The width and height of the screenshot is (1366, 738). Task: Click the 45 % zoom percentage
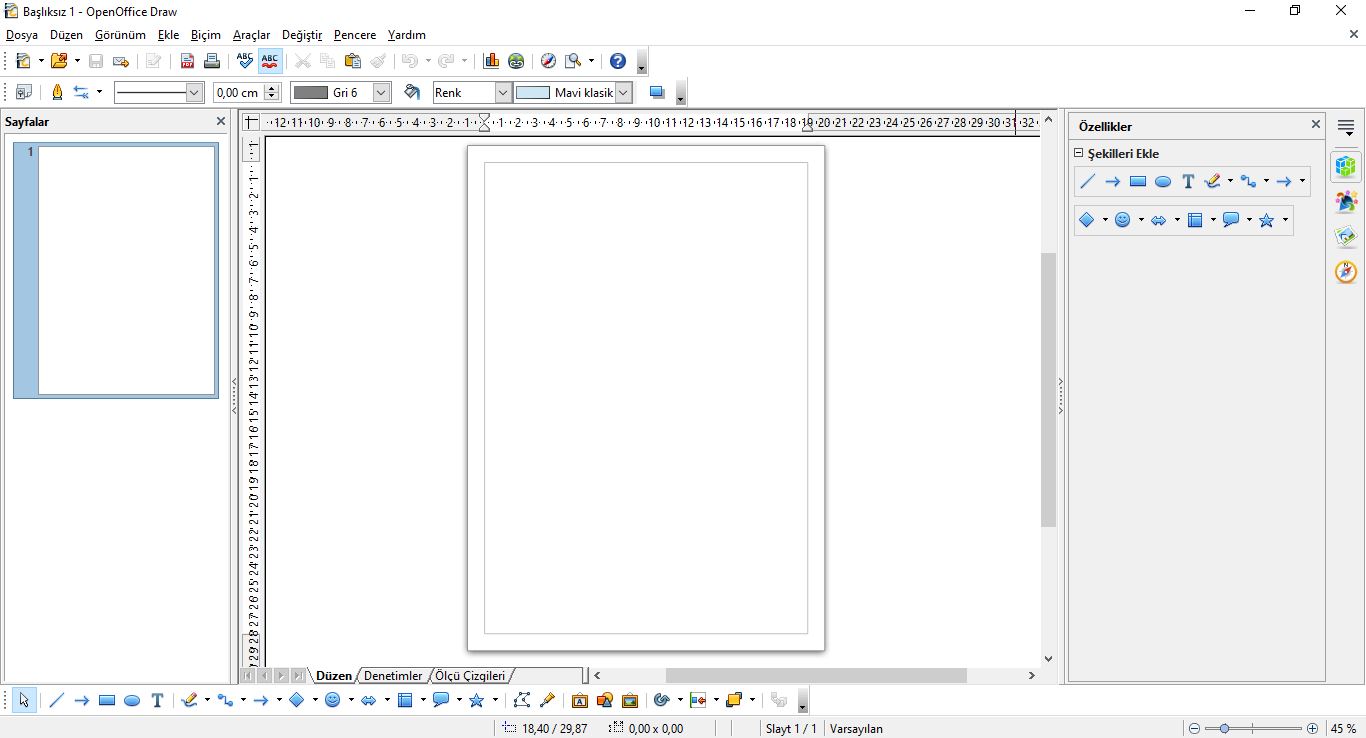pyautogui.click(x=1344, y=729)
